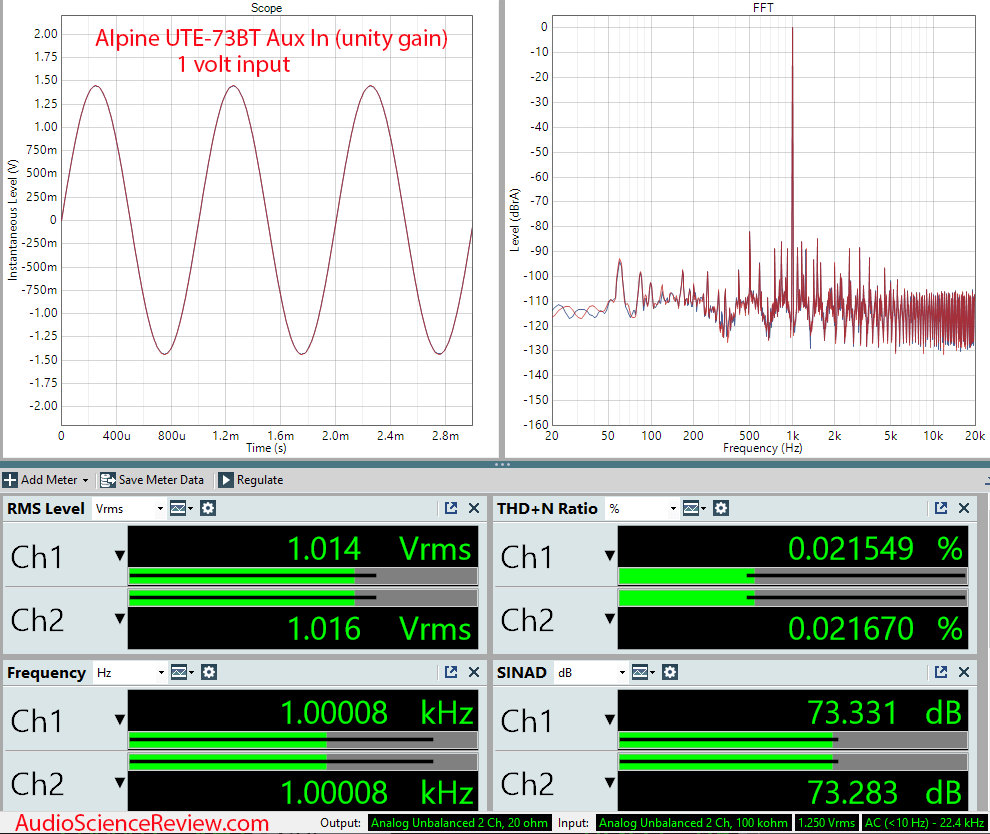Click the Regulate button
Screen dimensions: 990x834
(251, 480)
